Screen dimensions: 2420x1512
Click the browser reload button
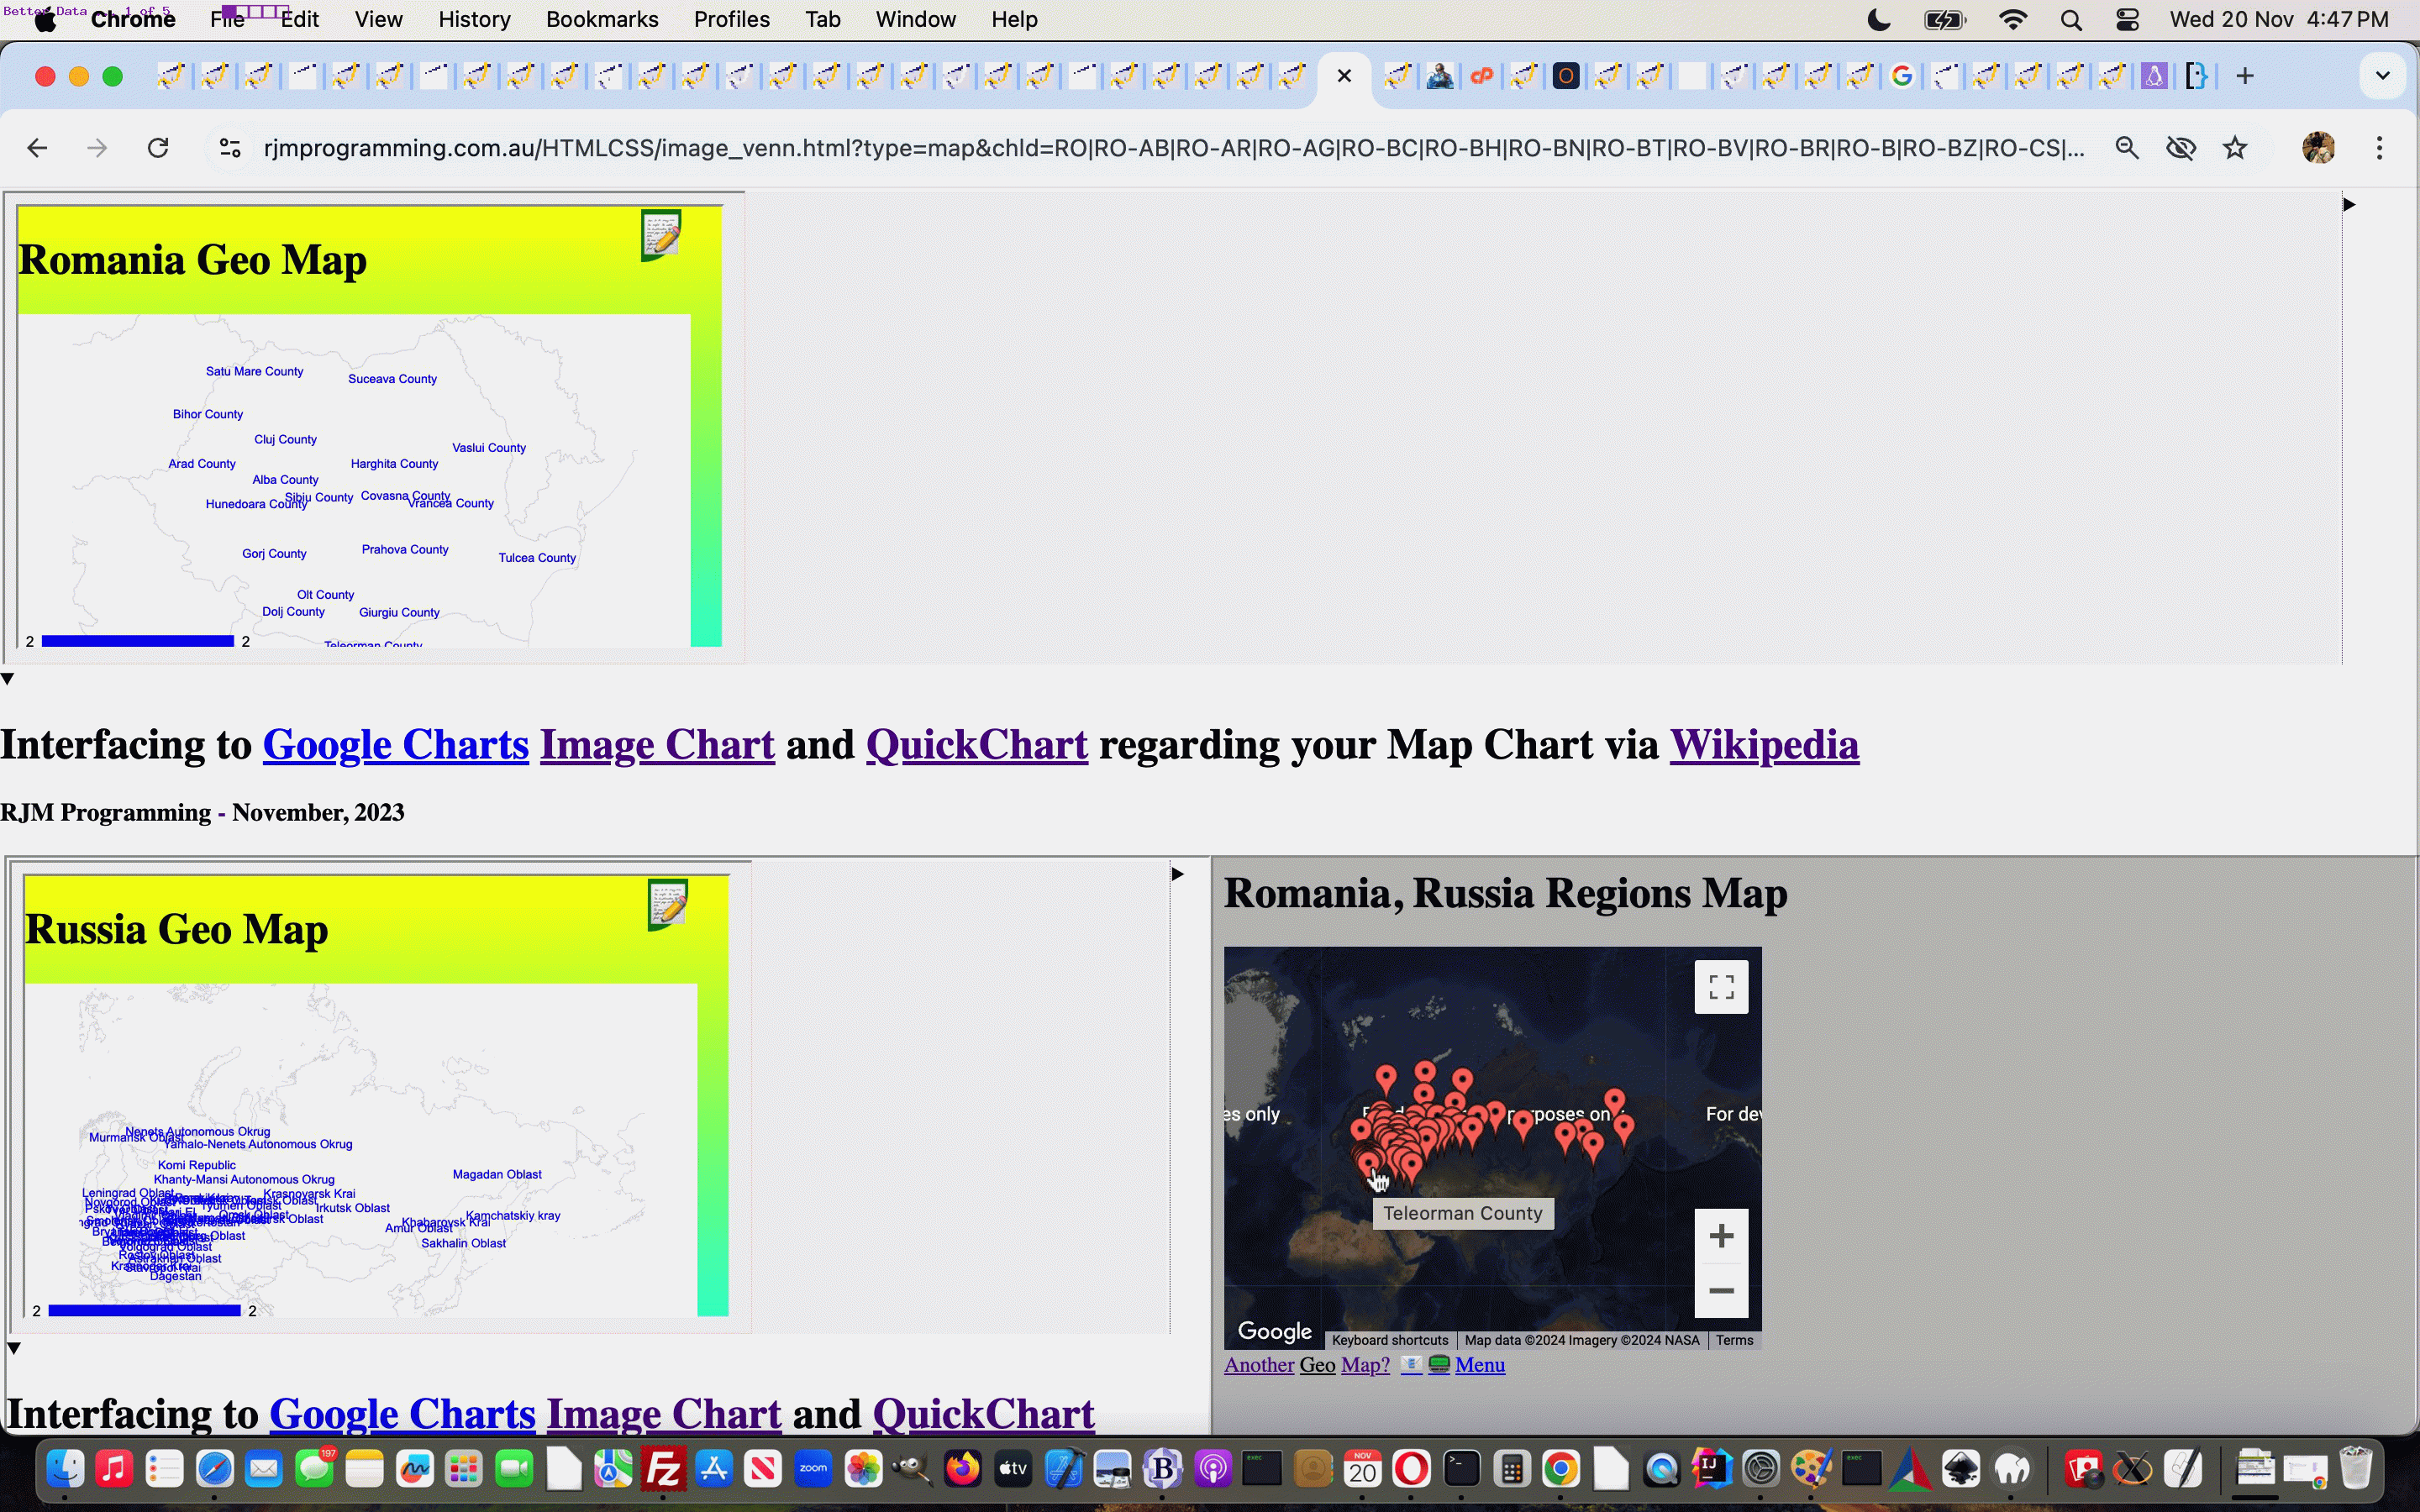tap(158, 148)
